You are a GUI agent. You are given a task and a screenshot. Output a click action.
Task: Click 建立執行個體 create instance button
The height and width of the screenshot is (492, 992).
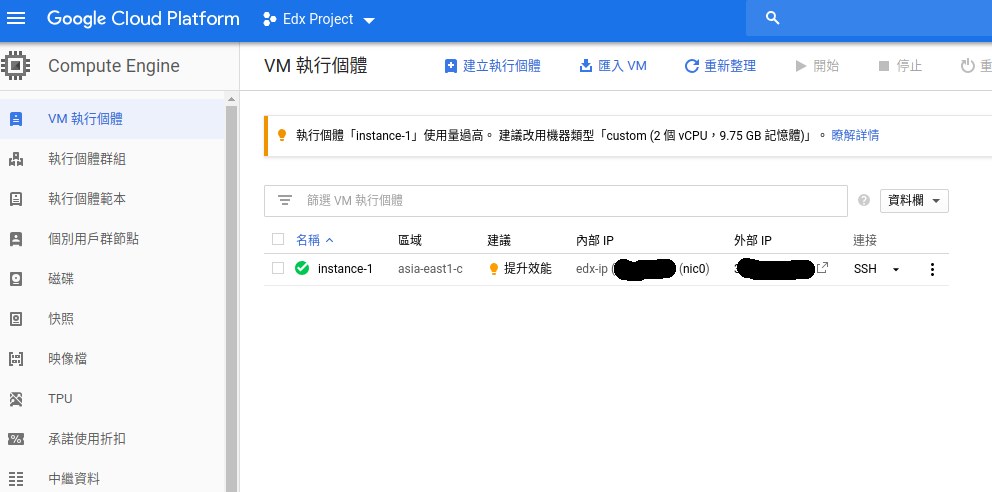[493, 66]
